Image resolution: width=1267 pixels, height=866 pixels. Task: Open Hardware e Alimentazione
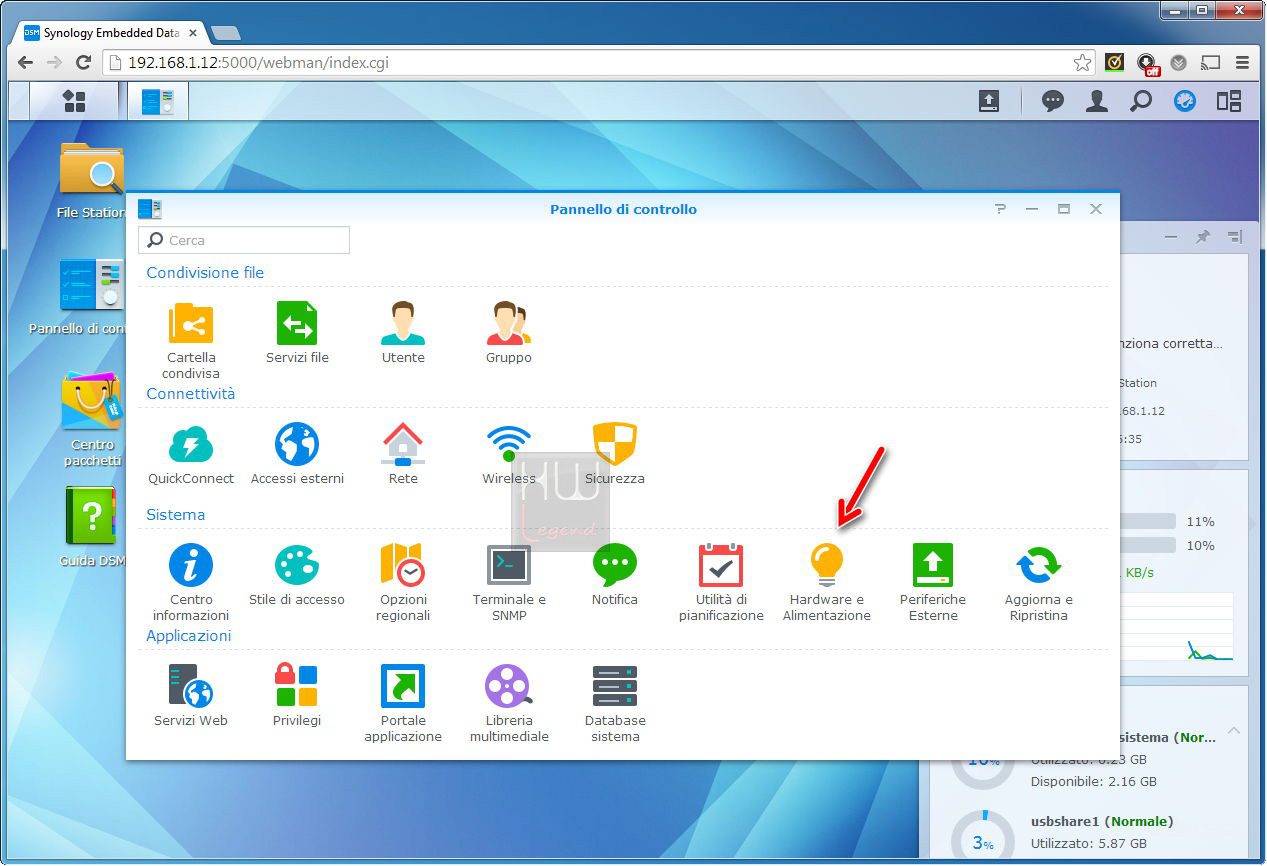(x=827, y=583)
